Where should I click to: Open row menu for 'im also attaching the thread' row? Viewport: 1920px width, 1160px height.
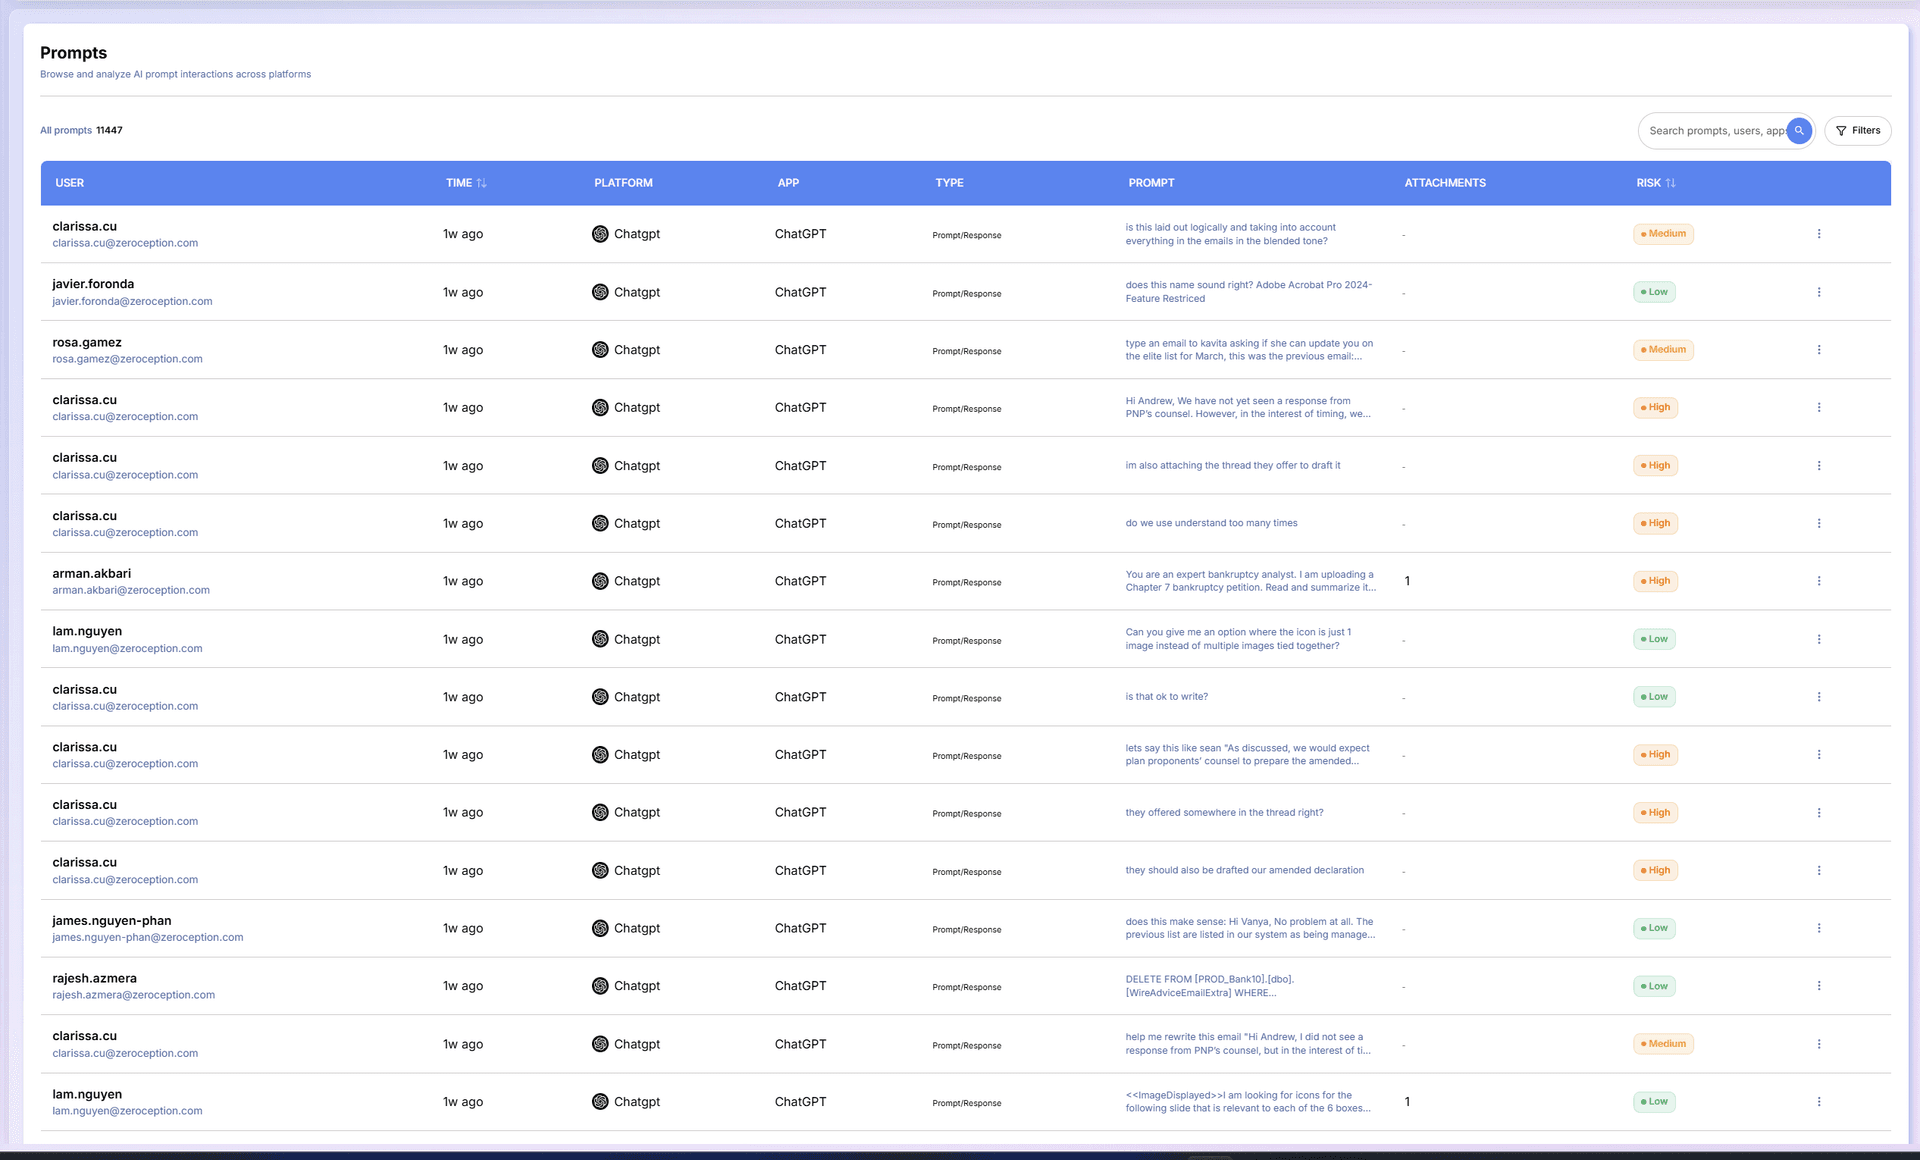pyautogui.click(x=1819, y=466)
